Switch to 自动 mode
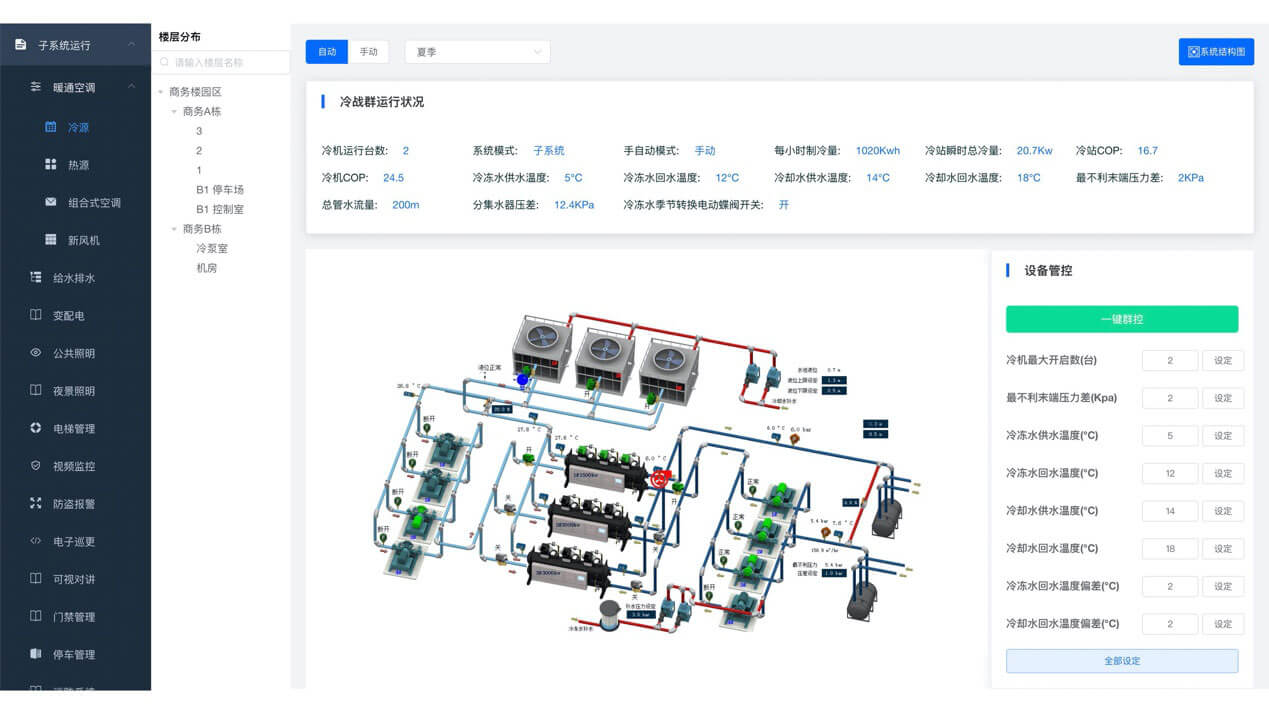The width and height of the screenshot is (1269, 714). tap(327, 52)
